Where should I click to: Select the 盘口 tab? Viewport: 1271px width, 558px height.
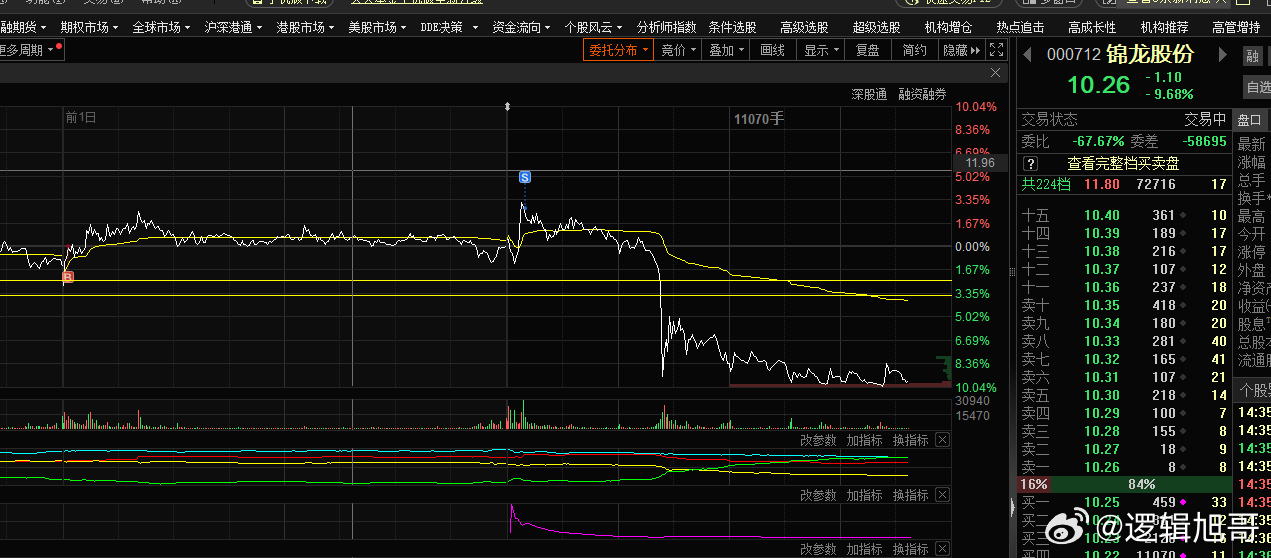1250,119
